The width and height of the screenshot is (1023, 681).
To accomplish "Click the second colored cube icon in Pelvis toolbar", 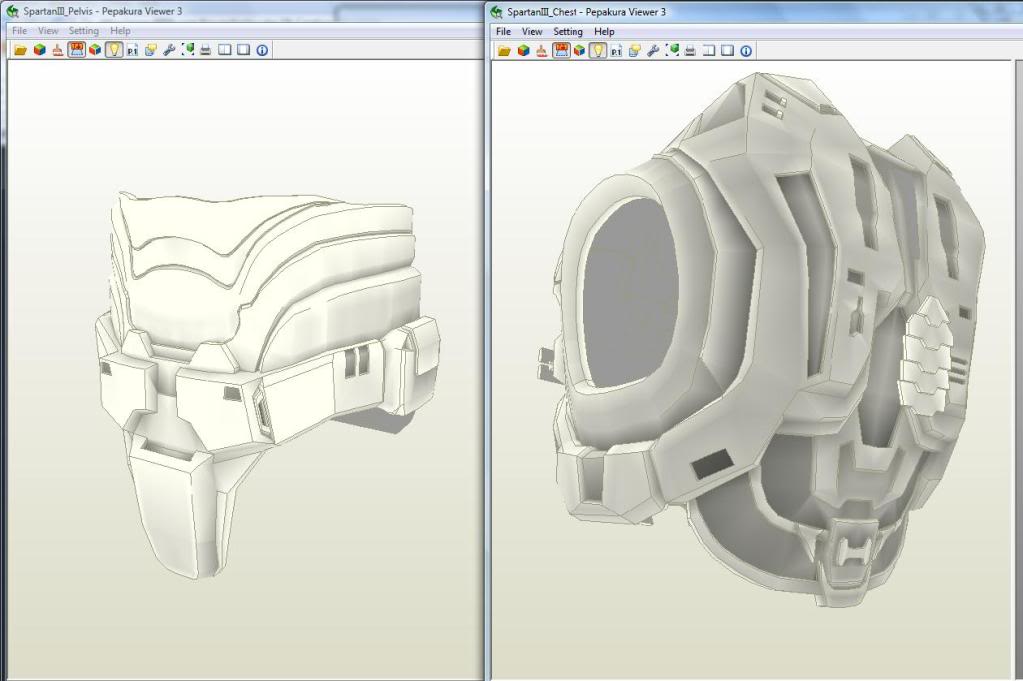I will [95, 50].
